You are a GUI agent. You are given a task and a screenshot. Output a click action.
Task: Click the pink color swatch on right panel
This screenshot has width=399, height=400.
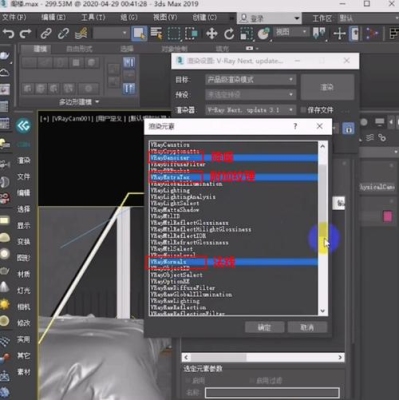pyautogui.click(x=388, y=216)
